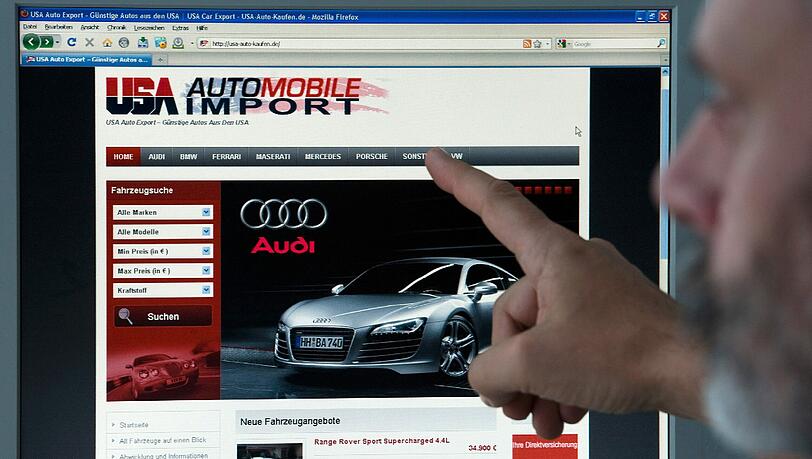
Task: Open the MERCEDES navigation item
Action: [x=323, y=156]
